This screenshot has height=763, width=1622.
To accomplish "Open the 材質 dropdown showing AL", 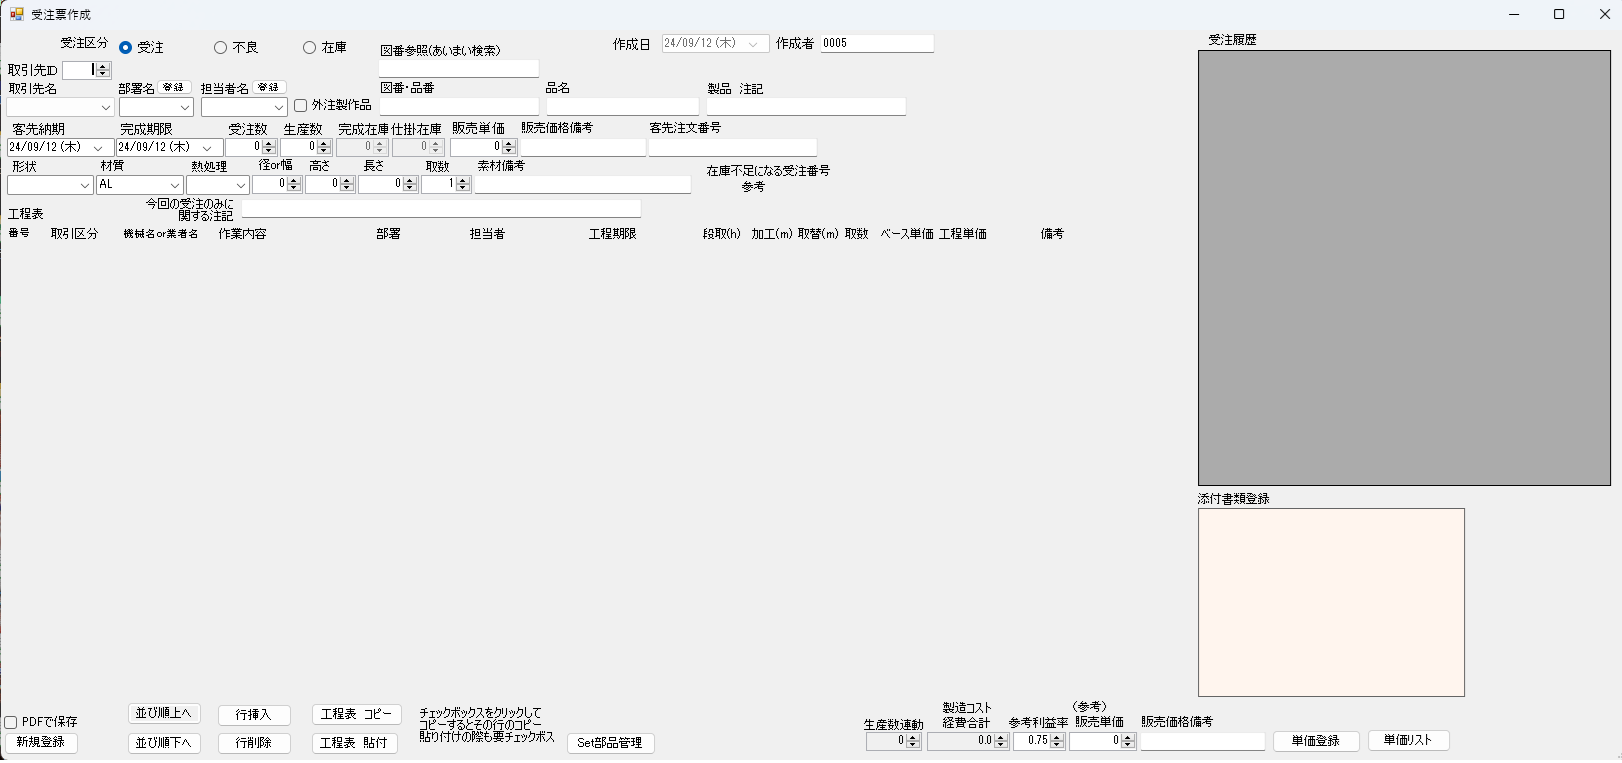I will pyautogui.click(x=175, y=185).
